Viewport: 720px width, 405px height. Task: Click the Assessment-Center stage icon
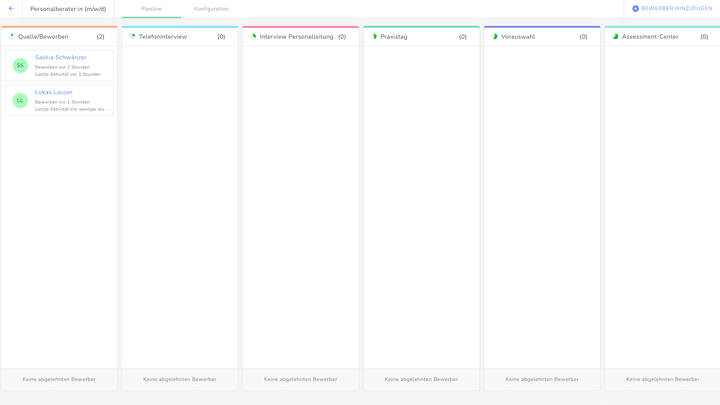(x=615, y=37)
